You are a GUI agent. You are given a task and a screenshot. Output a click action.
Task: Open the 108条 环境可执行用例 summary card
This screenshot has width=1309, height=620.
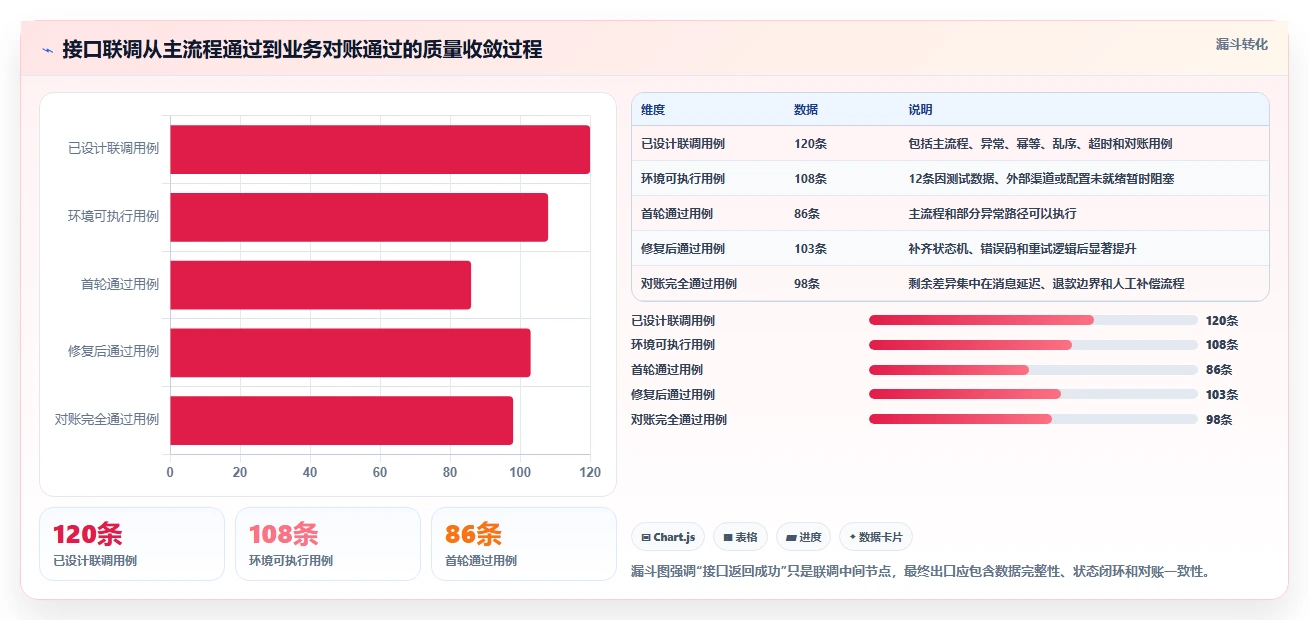click(x=328, y=544)
